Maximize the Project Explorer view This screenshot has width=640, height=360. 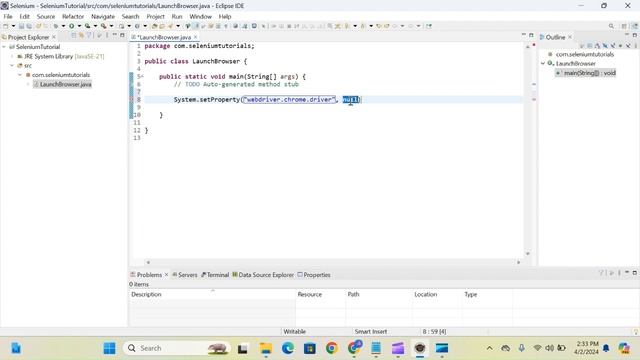(x=122, y=36)
